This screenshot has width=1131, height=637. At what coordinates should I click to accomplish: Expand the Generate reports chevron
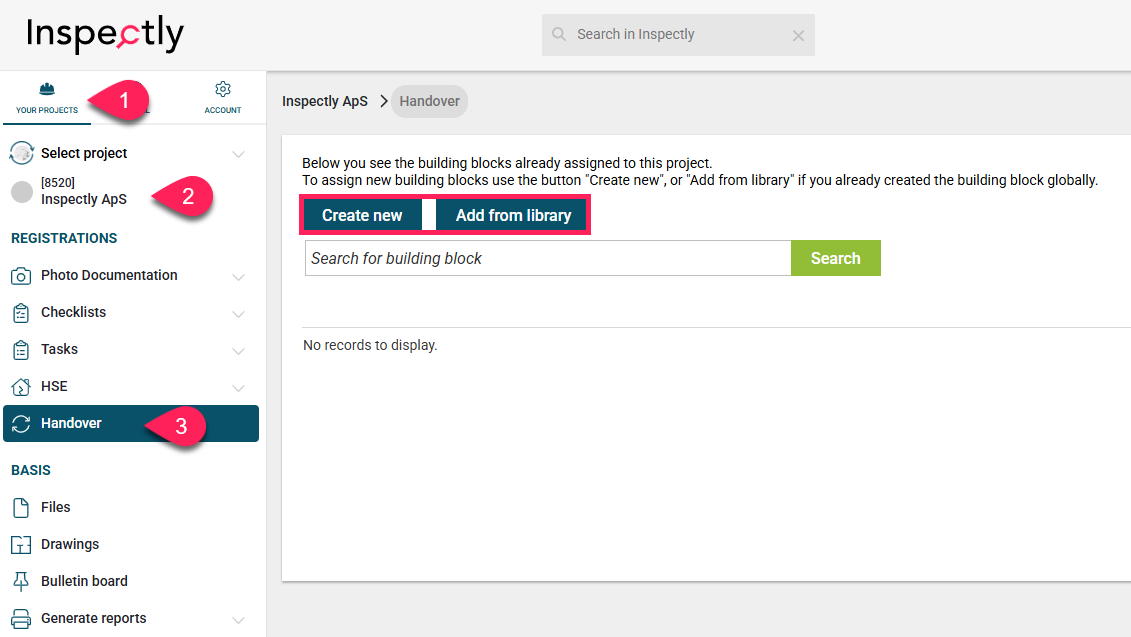coord(239,619)
